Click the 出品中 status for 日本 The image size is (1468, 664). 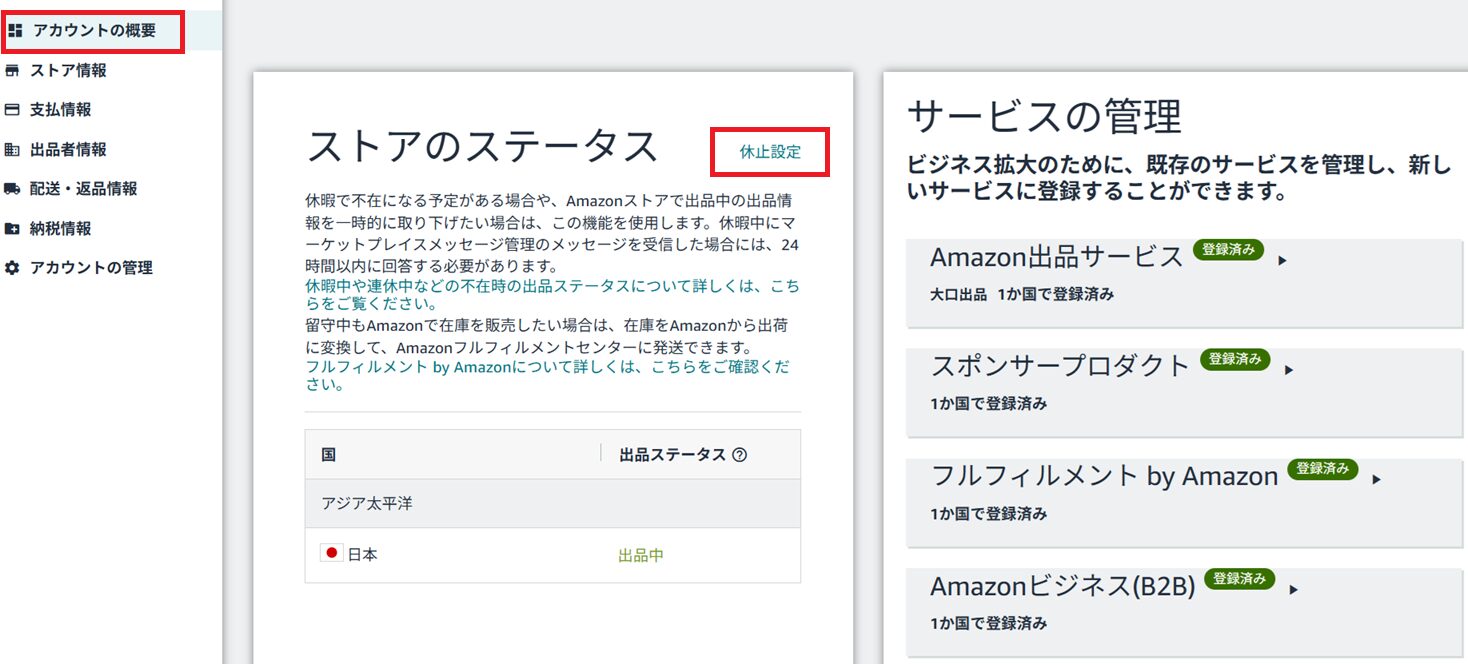point(641,555)
